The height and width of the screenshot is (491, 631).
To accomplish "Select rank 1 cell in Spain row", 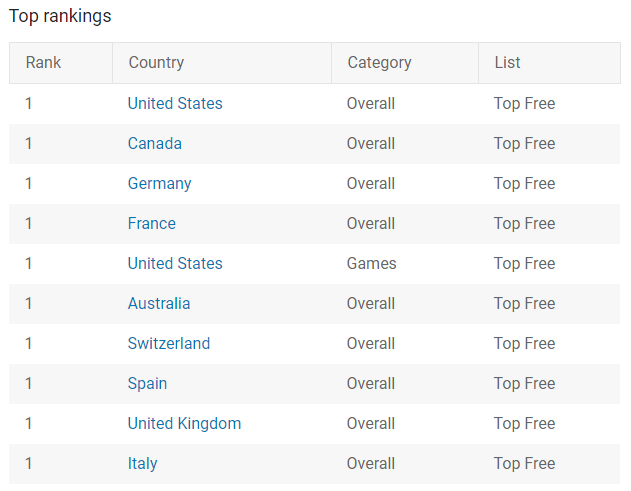I will (29, 384).
